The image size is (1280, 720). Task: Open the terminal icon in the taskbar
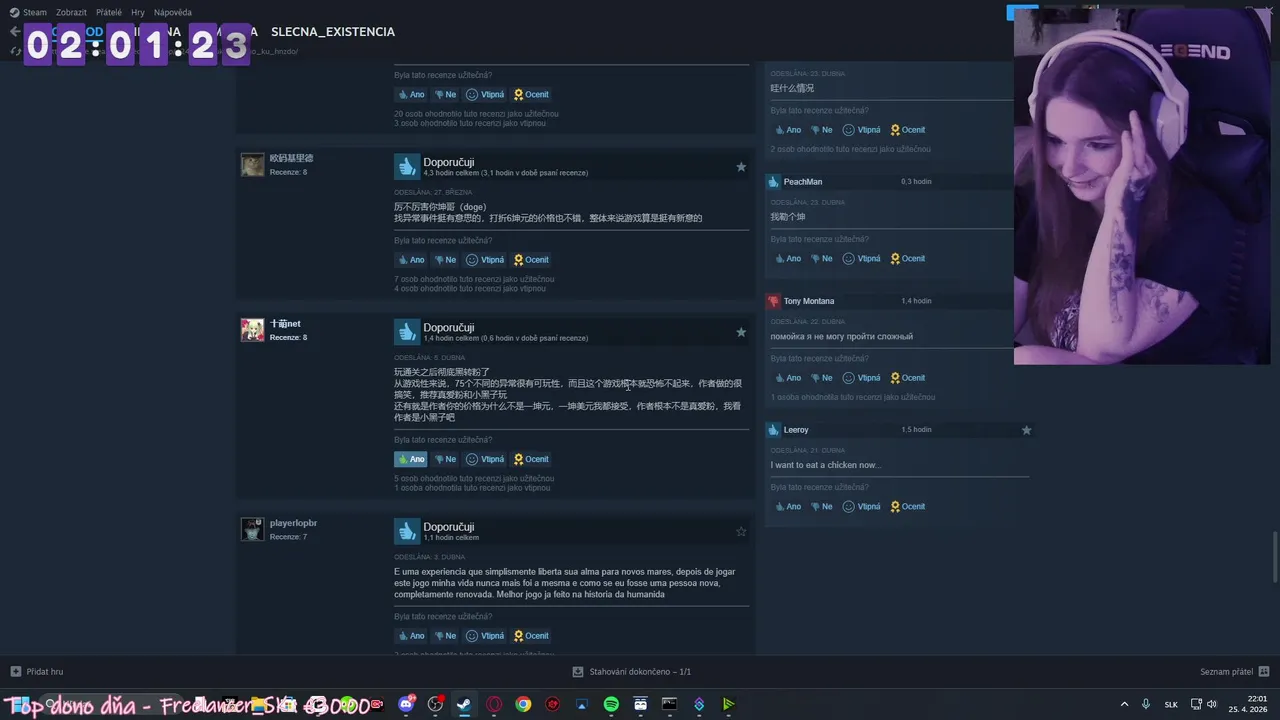(x=669, y=704)
